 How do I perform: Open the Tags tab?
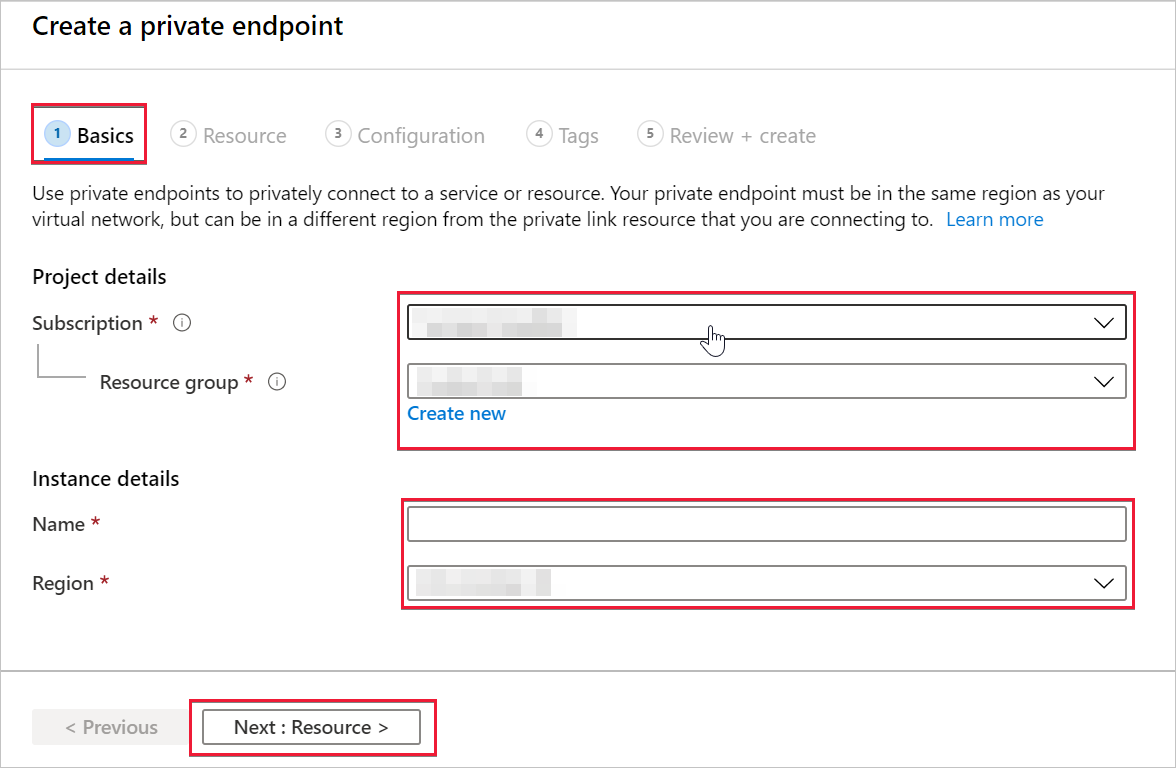[578, 136]
